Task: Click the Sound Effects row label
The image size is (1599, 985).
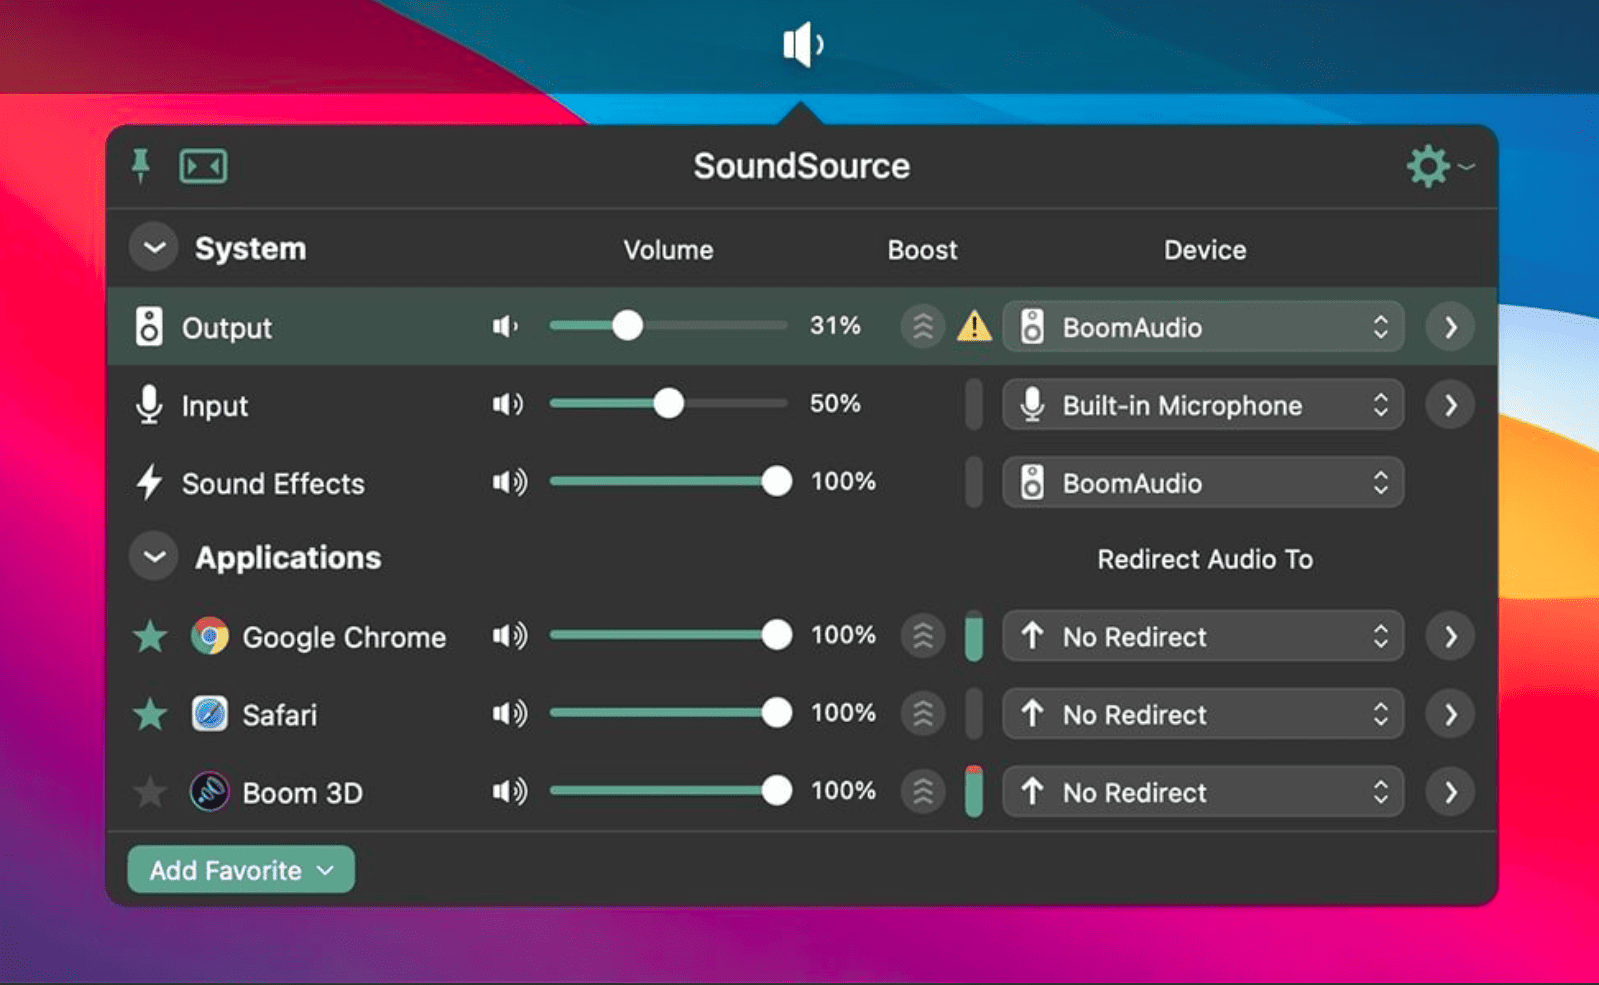Action: pos(273,484)
